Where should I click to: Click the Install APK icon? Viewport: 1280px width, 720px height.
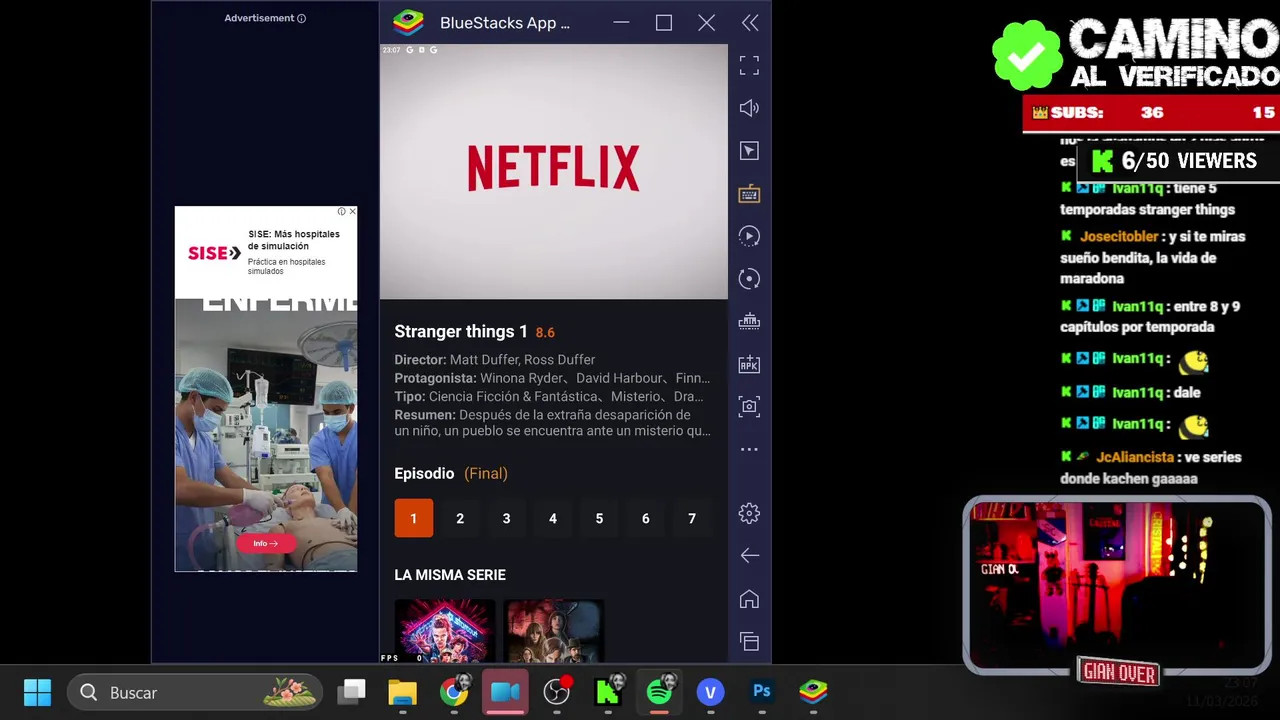(x=749, y=364)
